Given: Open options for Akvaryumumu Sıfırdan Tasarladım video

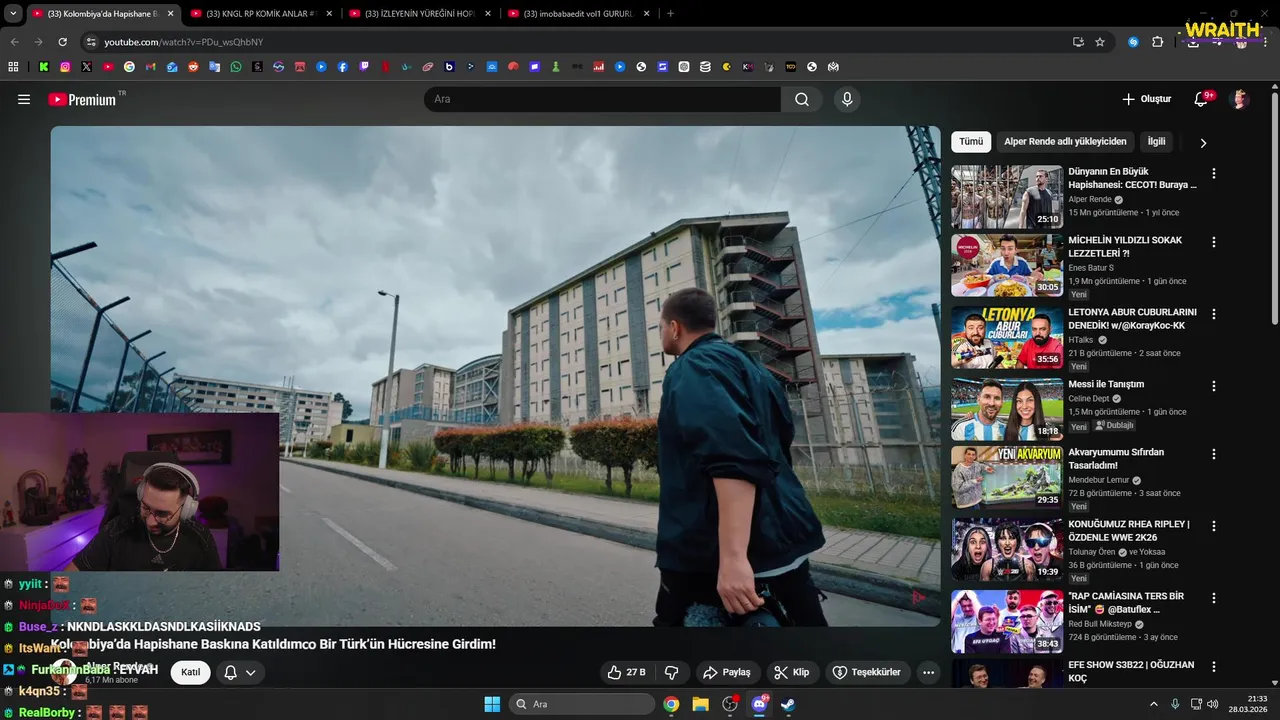Looking at the screenshot, I should pyautogui.click(x=1214, y=454).
